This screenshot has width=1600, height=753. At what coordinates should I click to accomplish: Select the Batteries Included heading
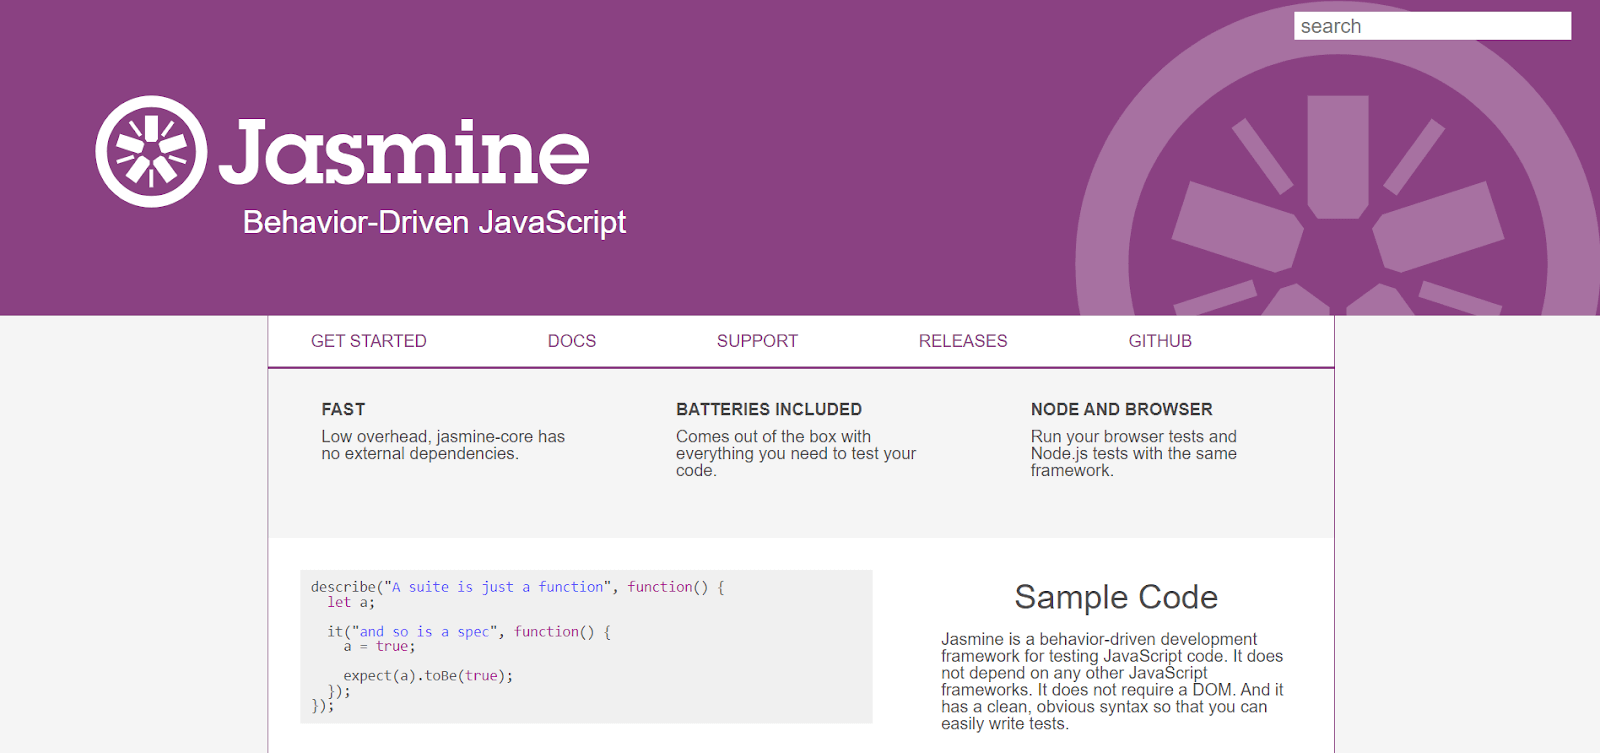(x=768, y=409)
